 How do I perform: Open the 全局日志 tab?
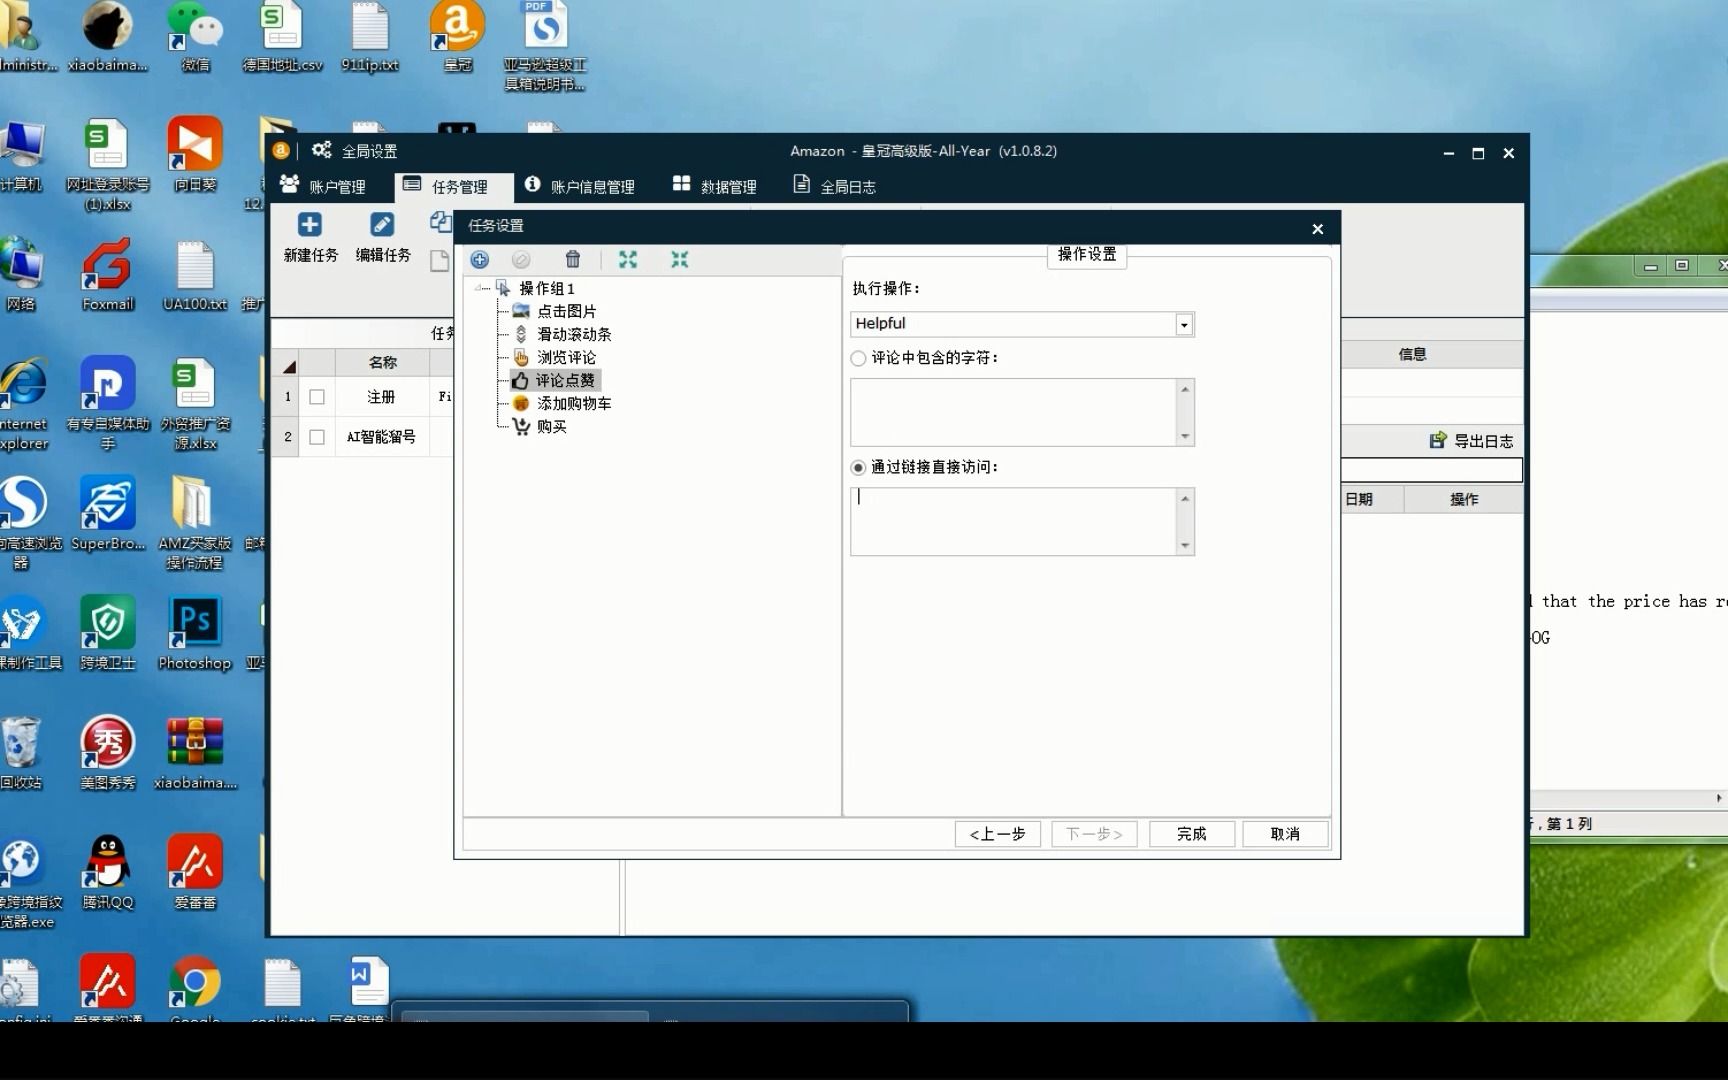coord(834,186)
